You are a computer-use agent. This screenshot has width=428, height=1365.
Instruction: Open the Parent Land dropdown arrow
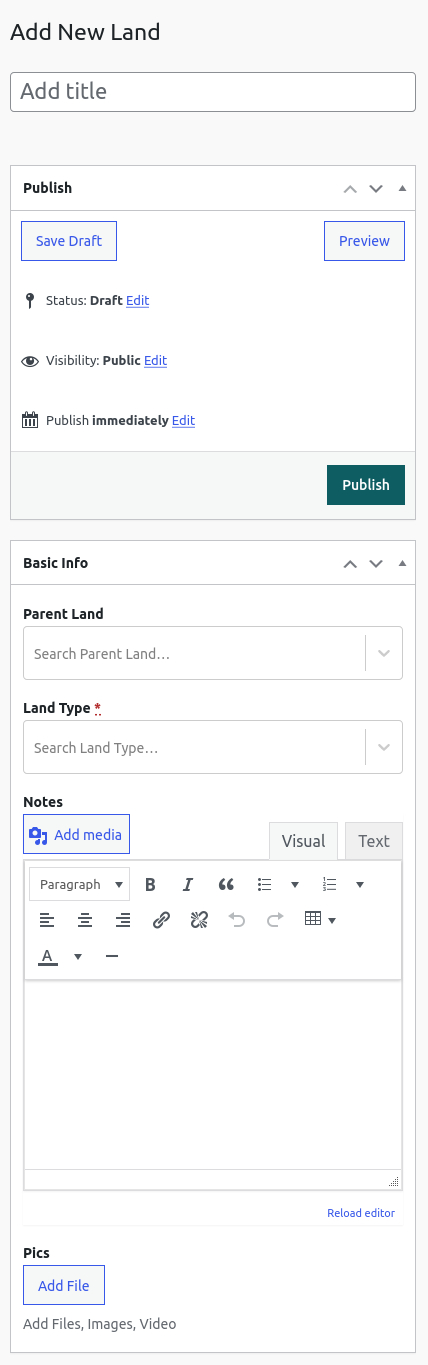tap(384, 654)
